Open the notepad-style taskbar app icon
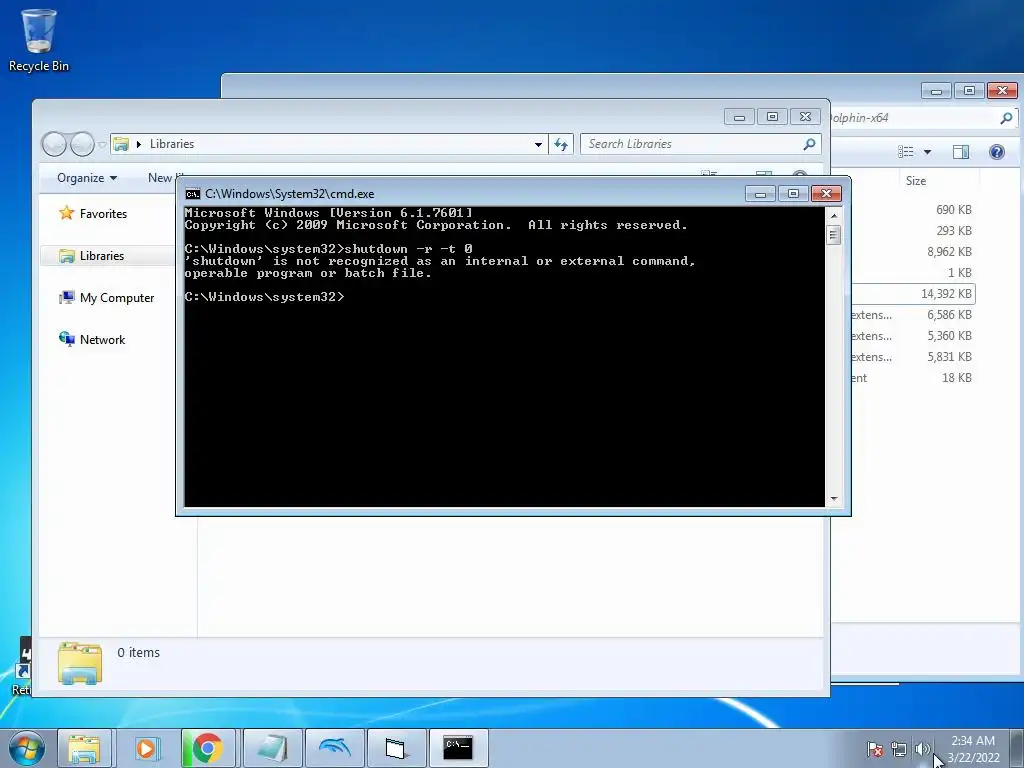Image resolution: width=1024 pixels, height=768 pixels. pyautogui.click(x=273, y=748)
